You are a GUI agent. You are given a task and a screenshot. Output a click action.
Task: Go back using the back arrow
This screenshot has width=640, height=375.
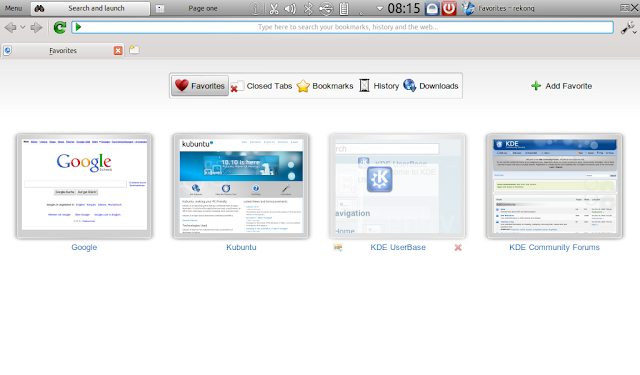pyautogui.click(x=10, y=27)
